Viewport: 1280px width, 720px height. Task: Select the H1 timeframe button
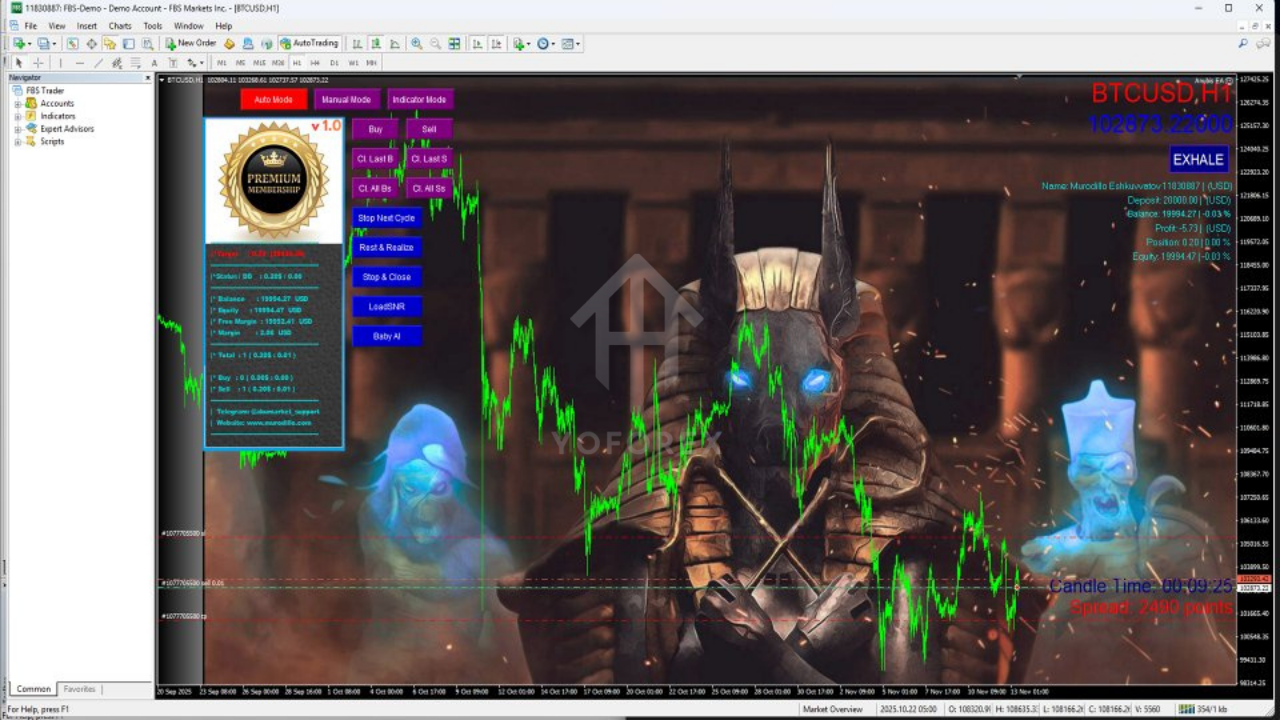pyautogui.click(x=295, y=62)
